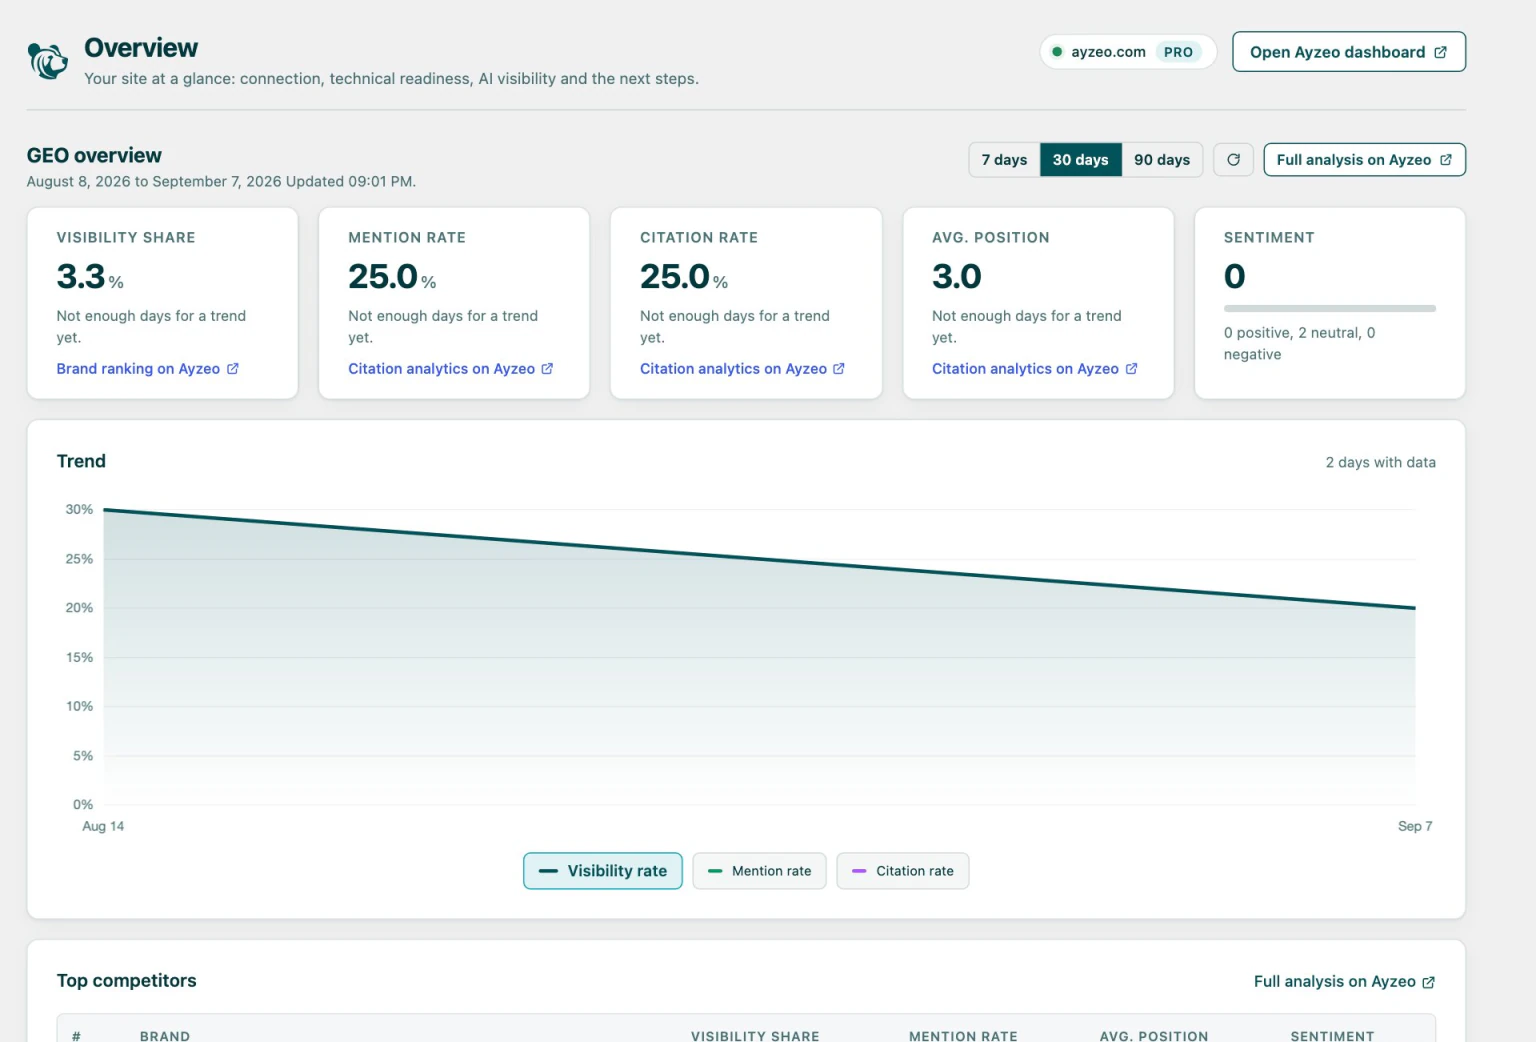This screenshot has width=1536, height=1042.
Task: Click the Aug 14 starting point on the Trend line
Action: tap(105, 510)
